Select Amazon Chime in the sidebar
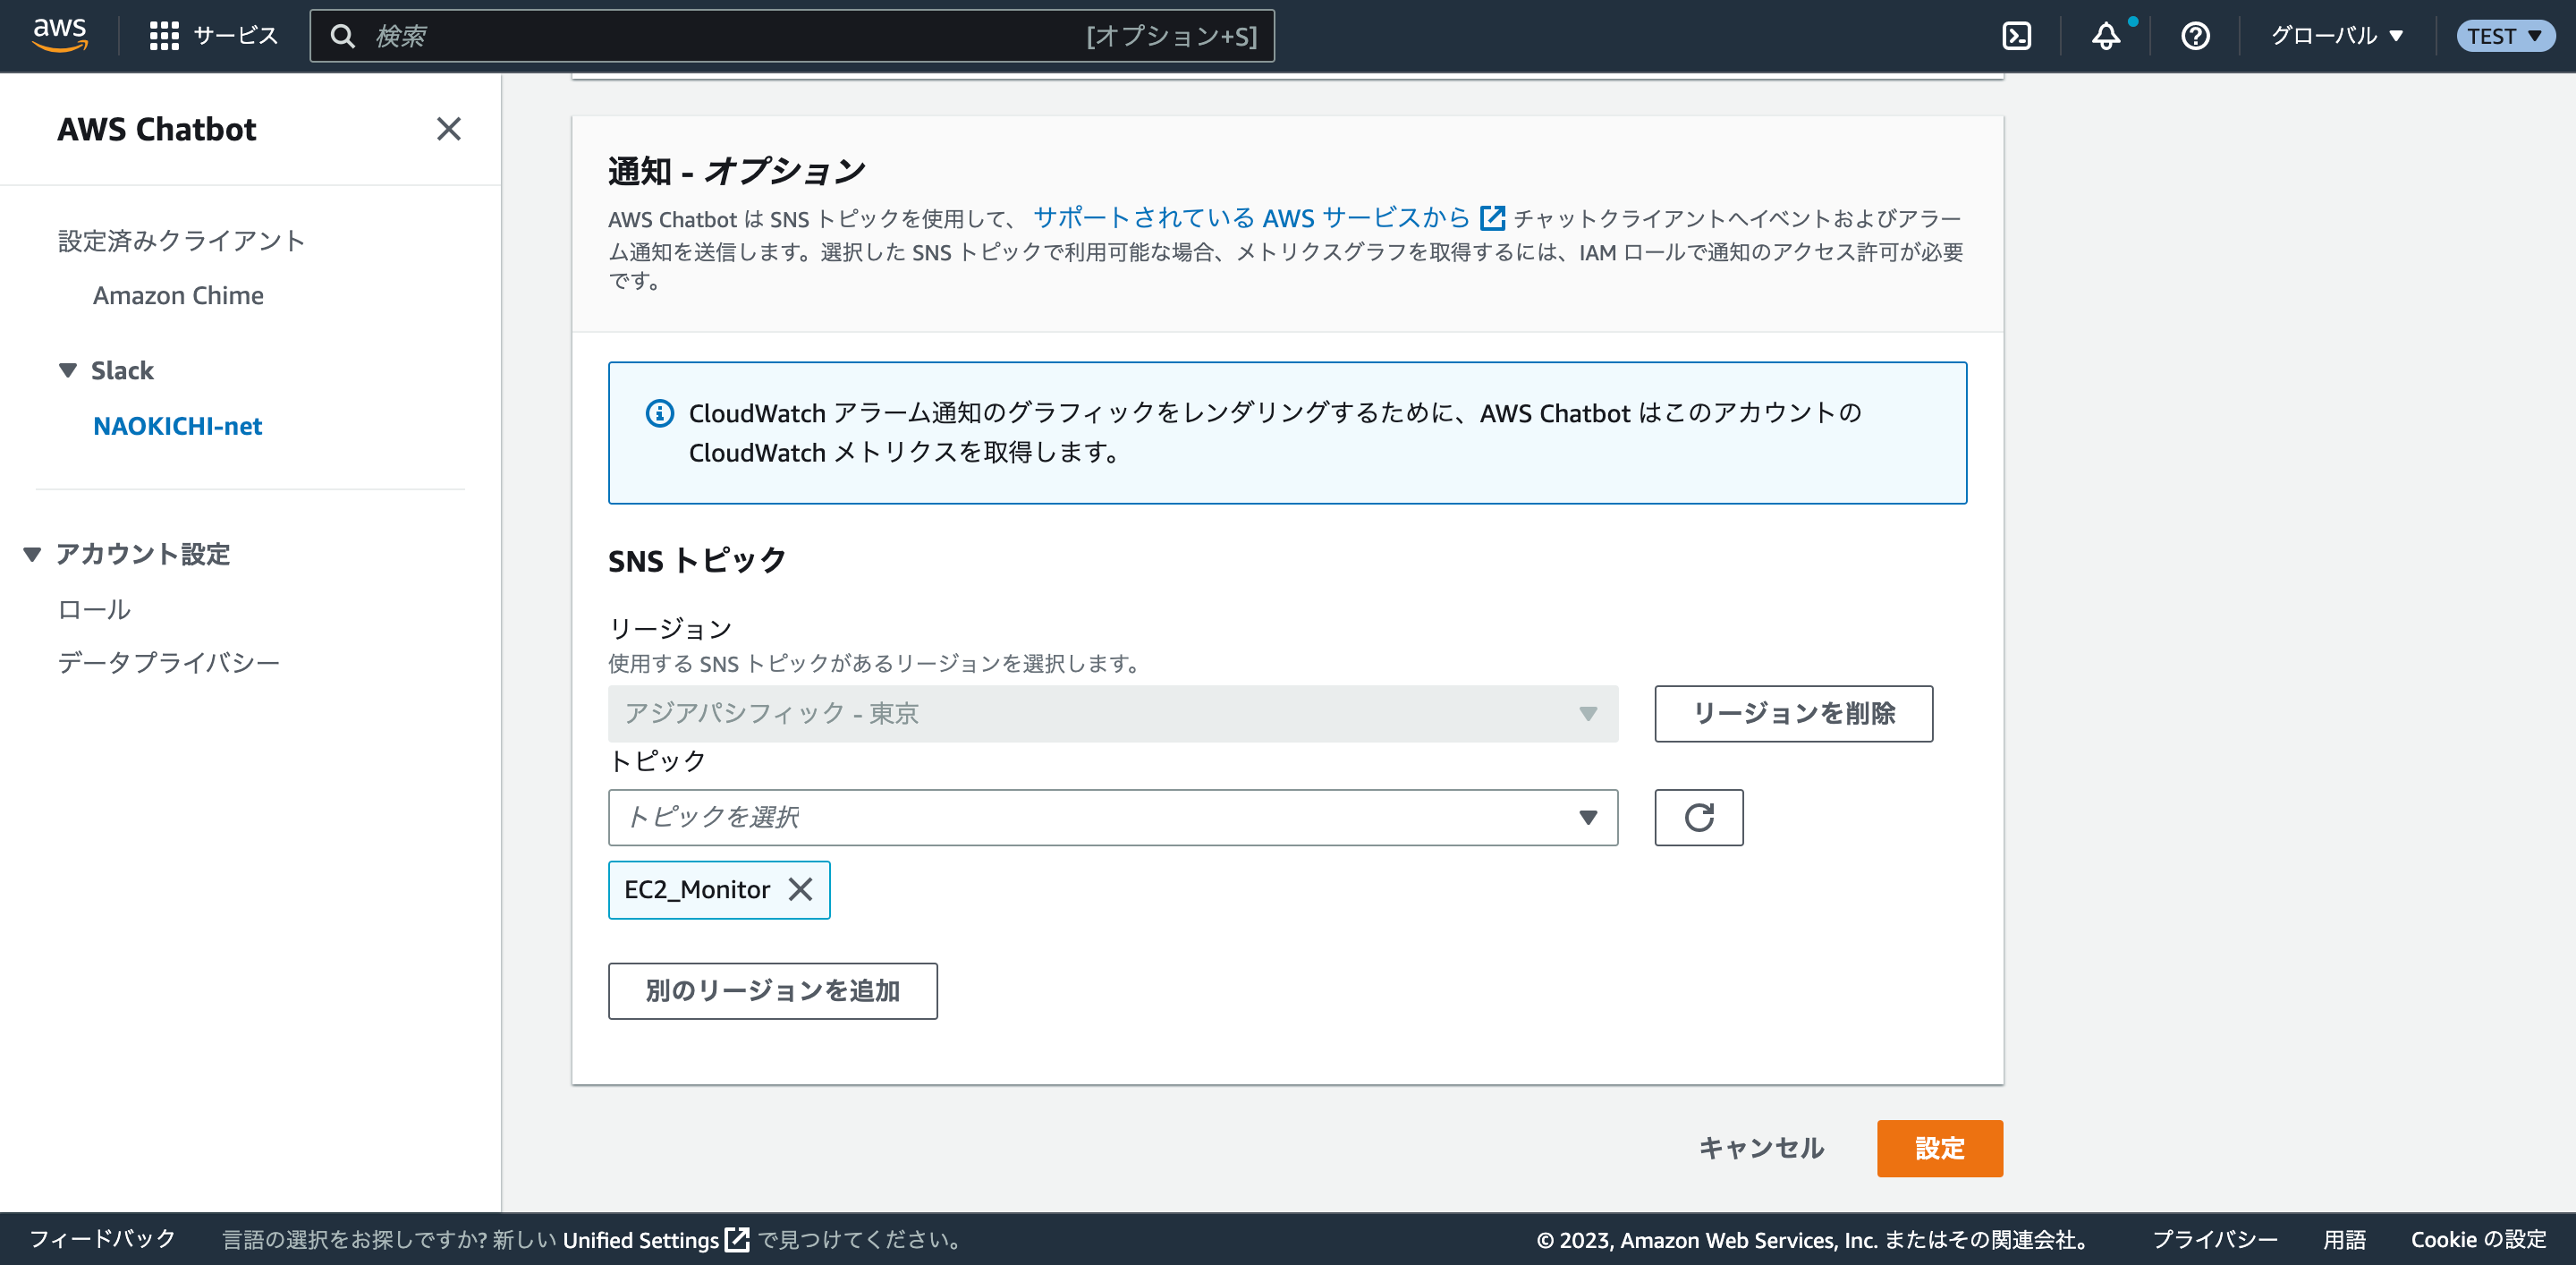The height and width of the screenshot is (1265, 2576). [x=178, y=295]
